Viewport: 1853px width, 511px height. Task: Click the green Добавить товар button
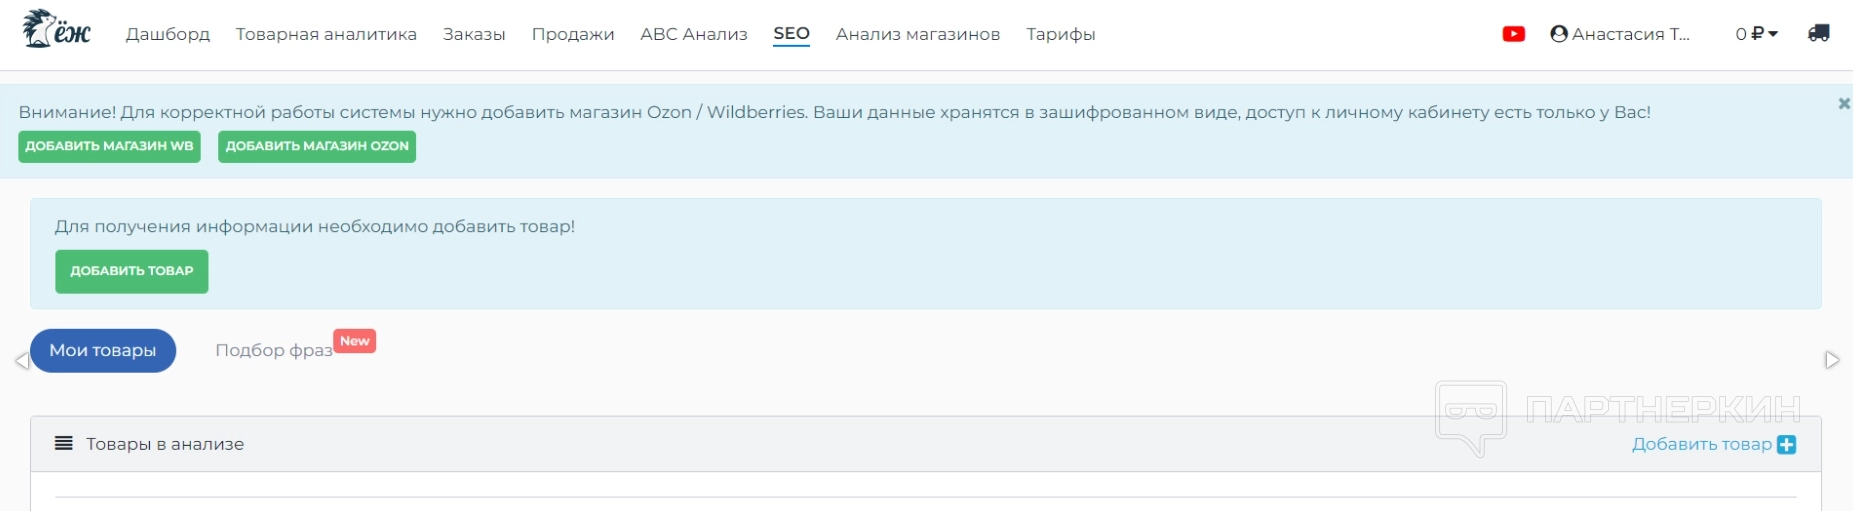(x=131, y=271)
